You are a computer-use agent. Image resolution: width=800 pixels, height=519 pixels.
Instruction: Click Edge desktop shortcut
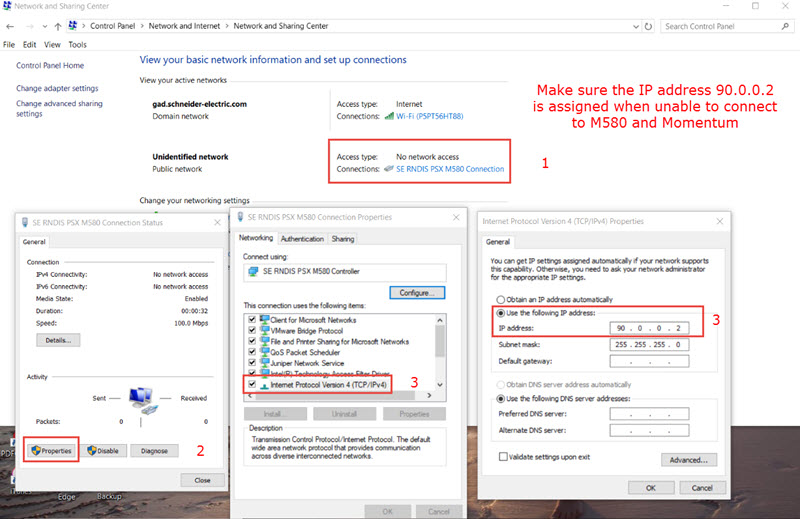[x=66, y=497]
